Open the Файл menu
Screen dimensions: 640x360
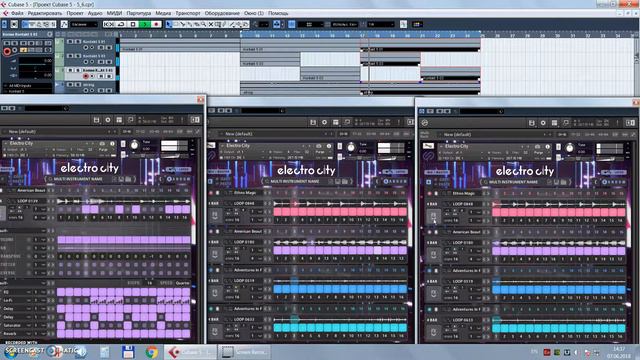click(17, 13)
